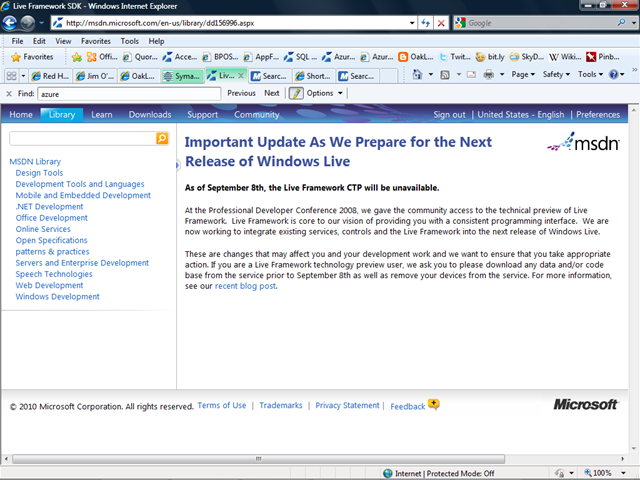Click the search magnifier in Google box
The image size is (640, 480).
(x=621, y=22)
